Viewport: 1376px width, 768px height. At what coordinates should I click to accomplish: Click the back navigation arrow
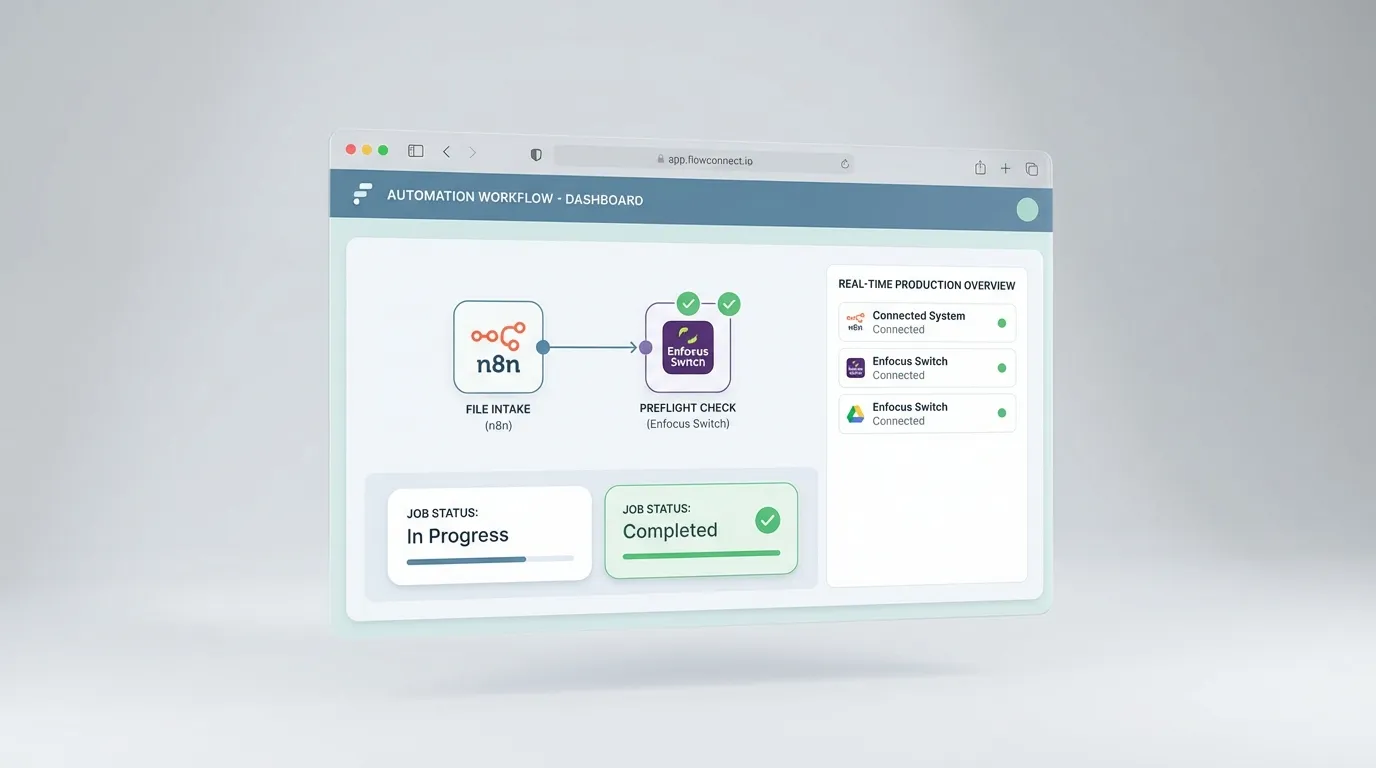point(446,151)
